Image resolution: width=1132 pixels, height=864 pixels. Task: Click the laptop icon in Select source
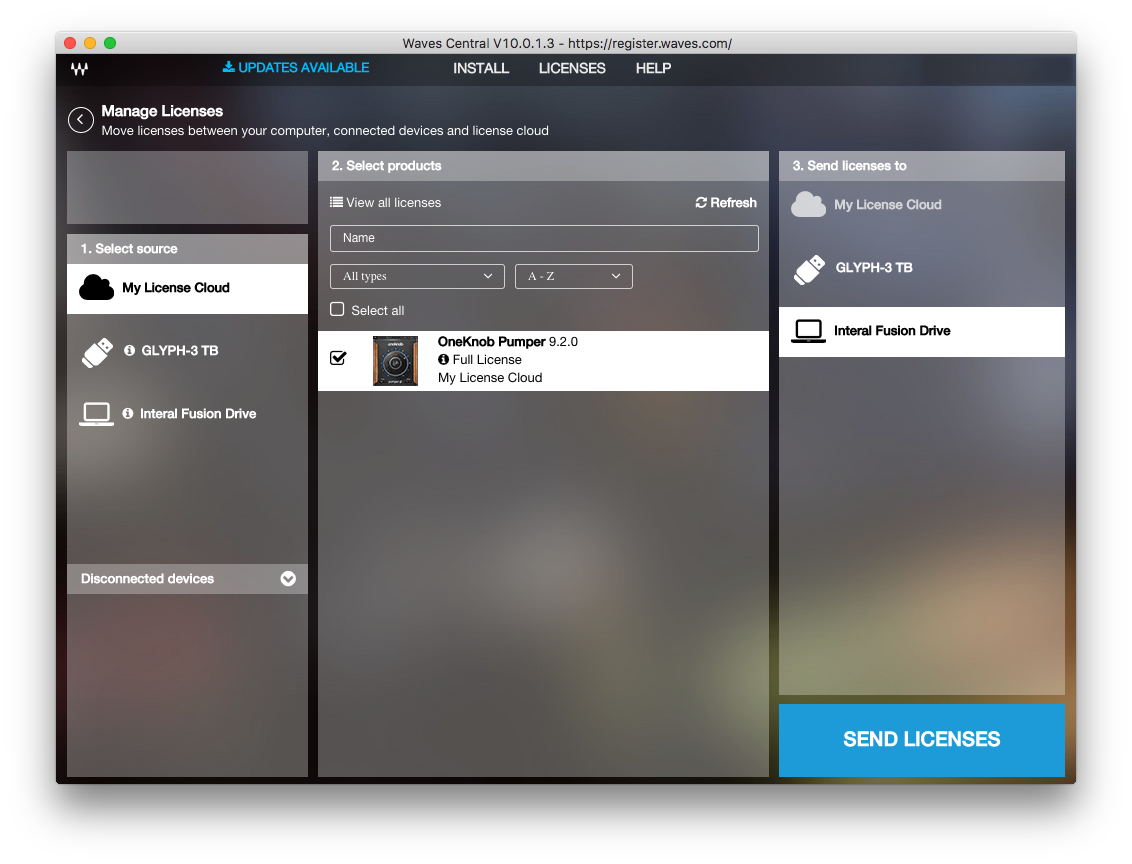[96, 414]
